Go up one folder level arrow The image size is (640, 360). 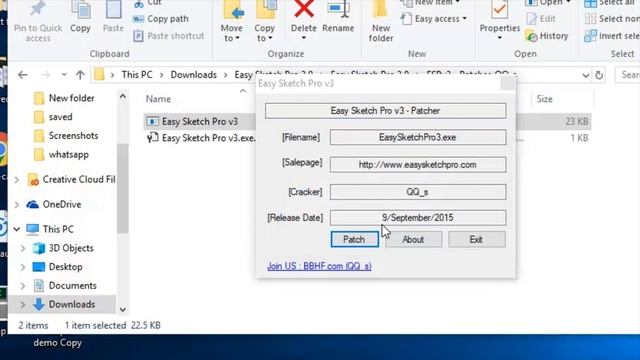(x=80, y=75)
